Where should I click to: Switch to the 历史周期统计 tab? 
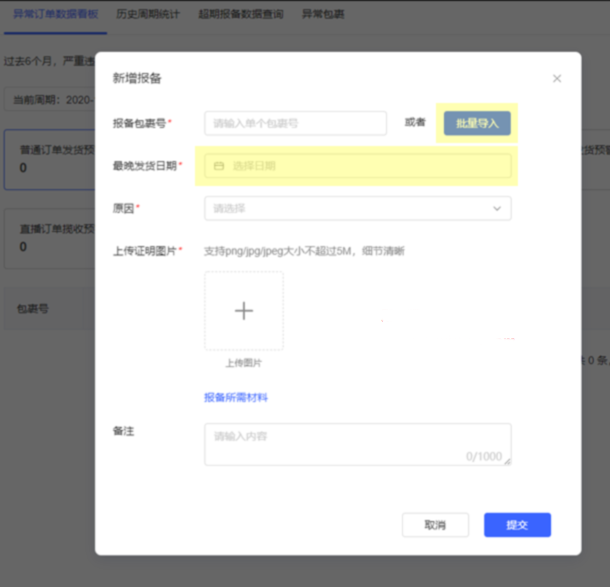(x=149, y=14)
